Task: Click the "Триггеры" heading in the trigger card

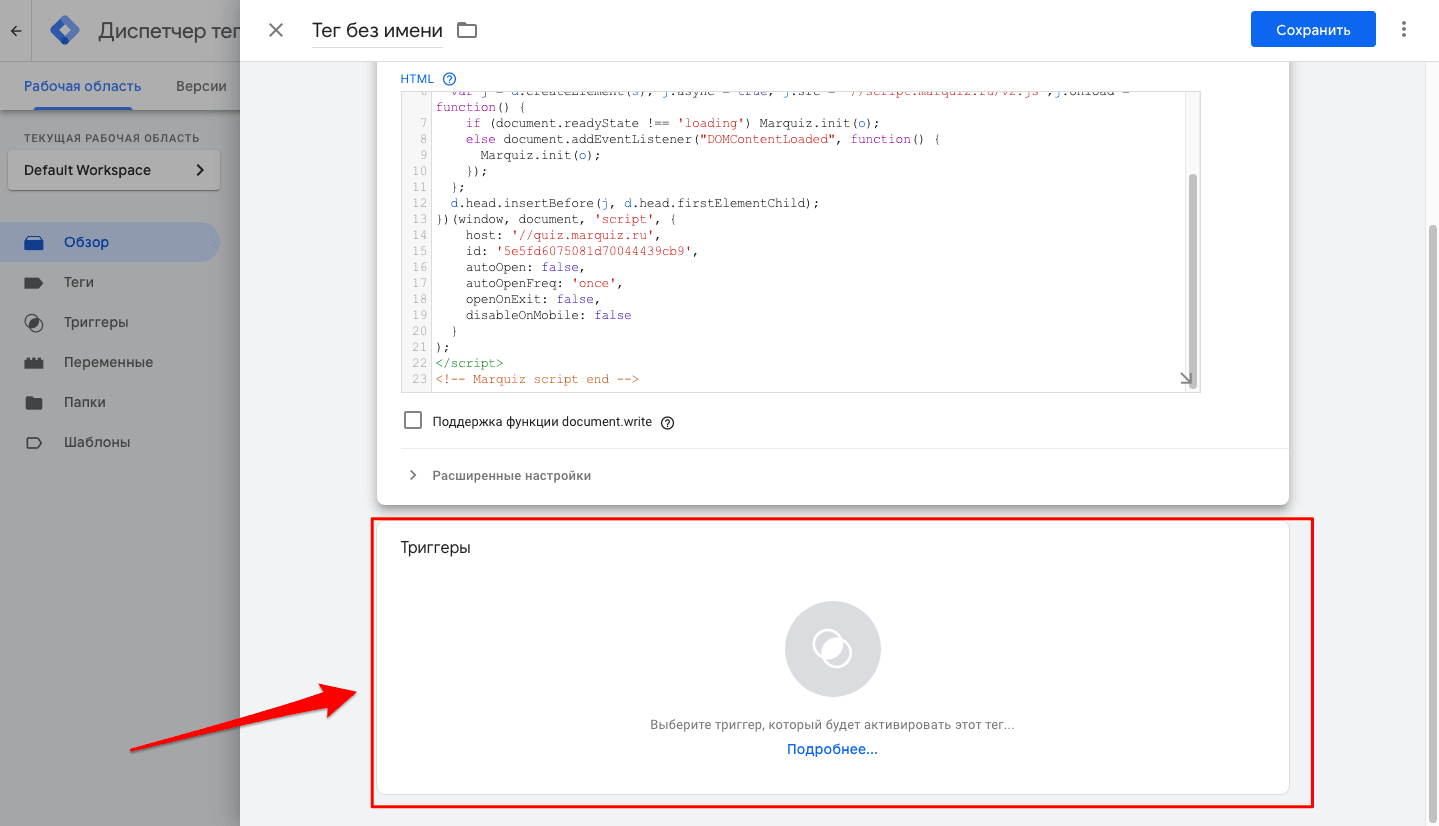Action: [436, 547]
